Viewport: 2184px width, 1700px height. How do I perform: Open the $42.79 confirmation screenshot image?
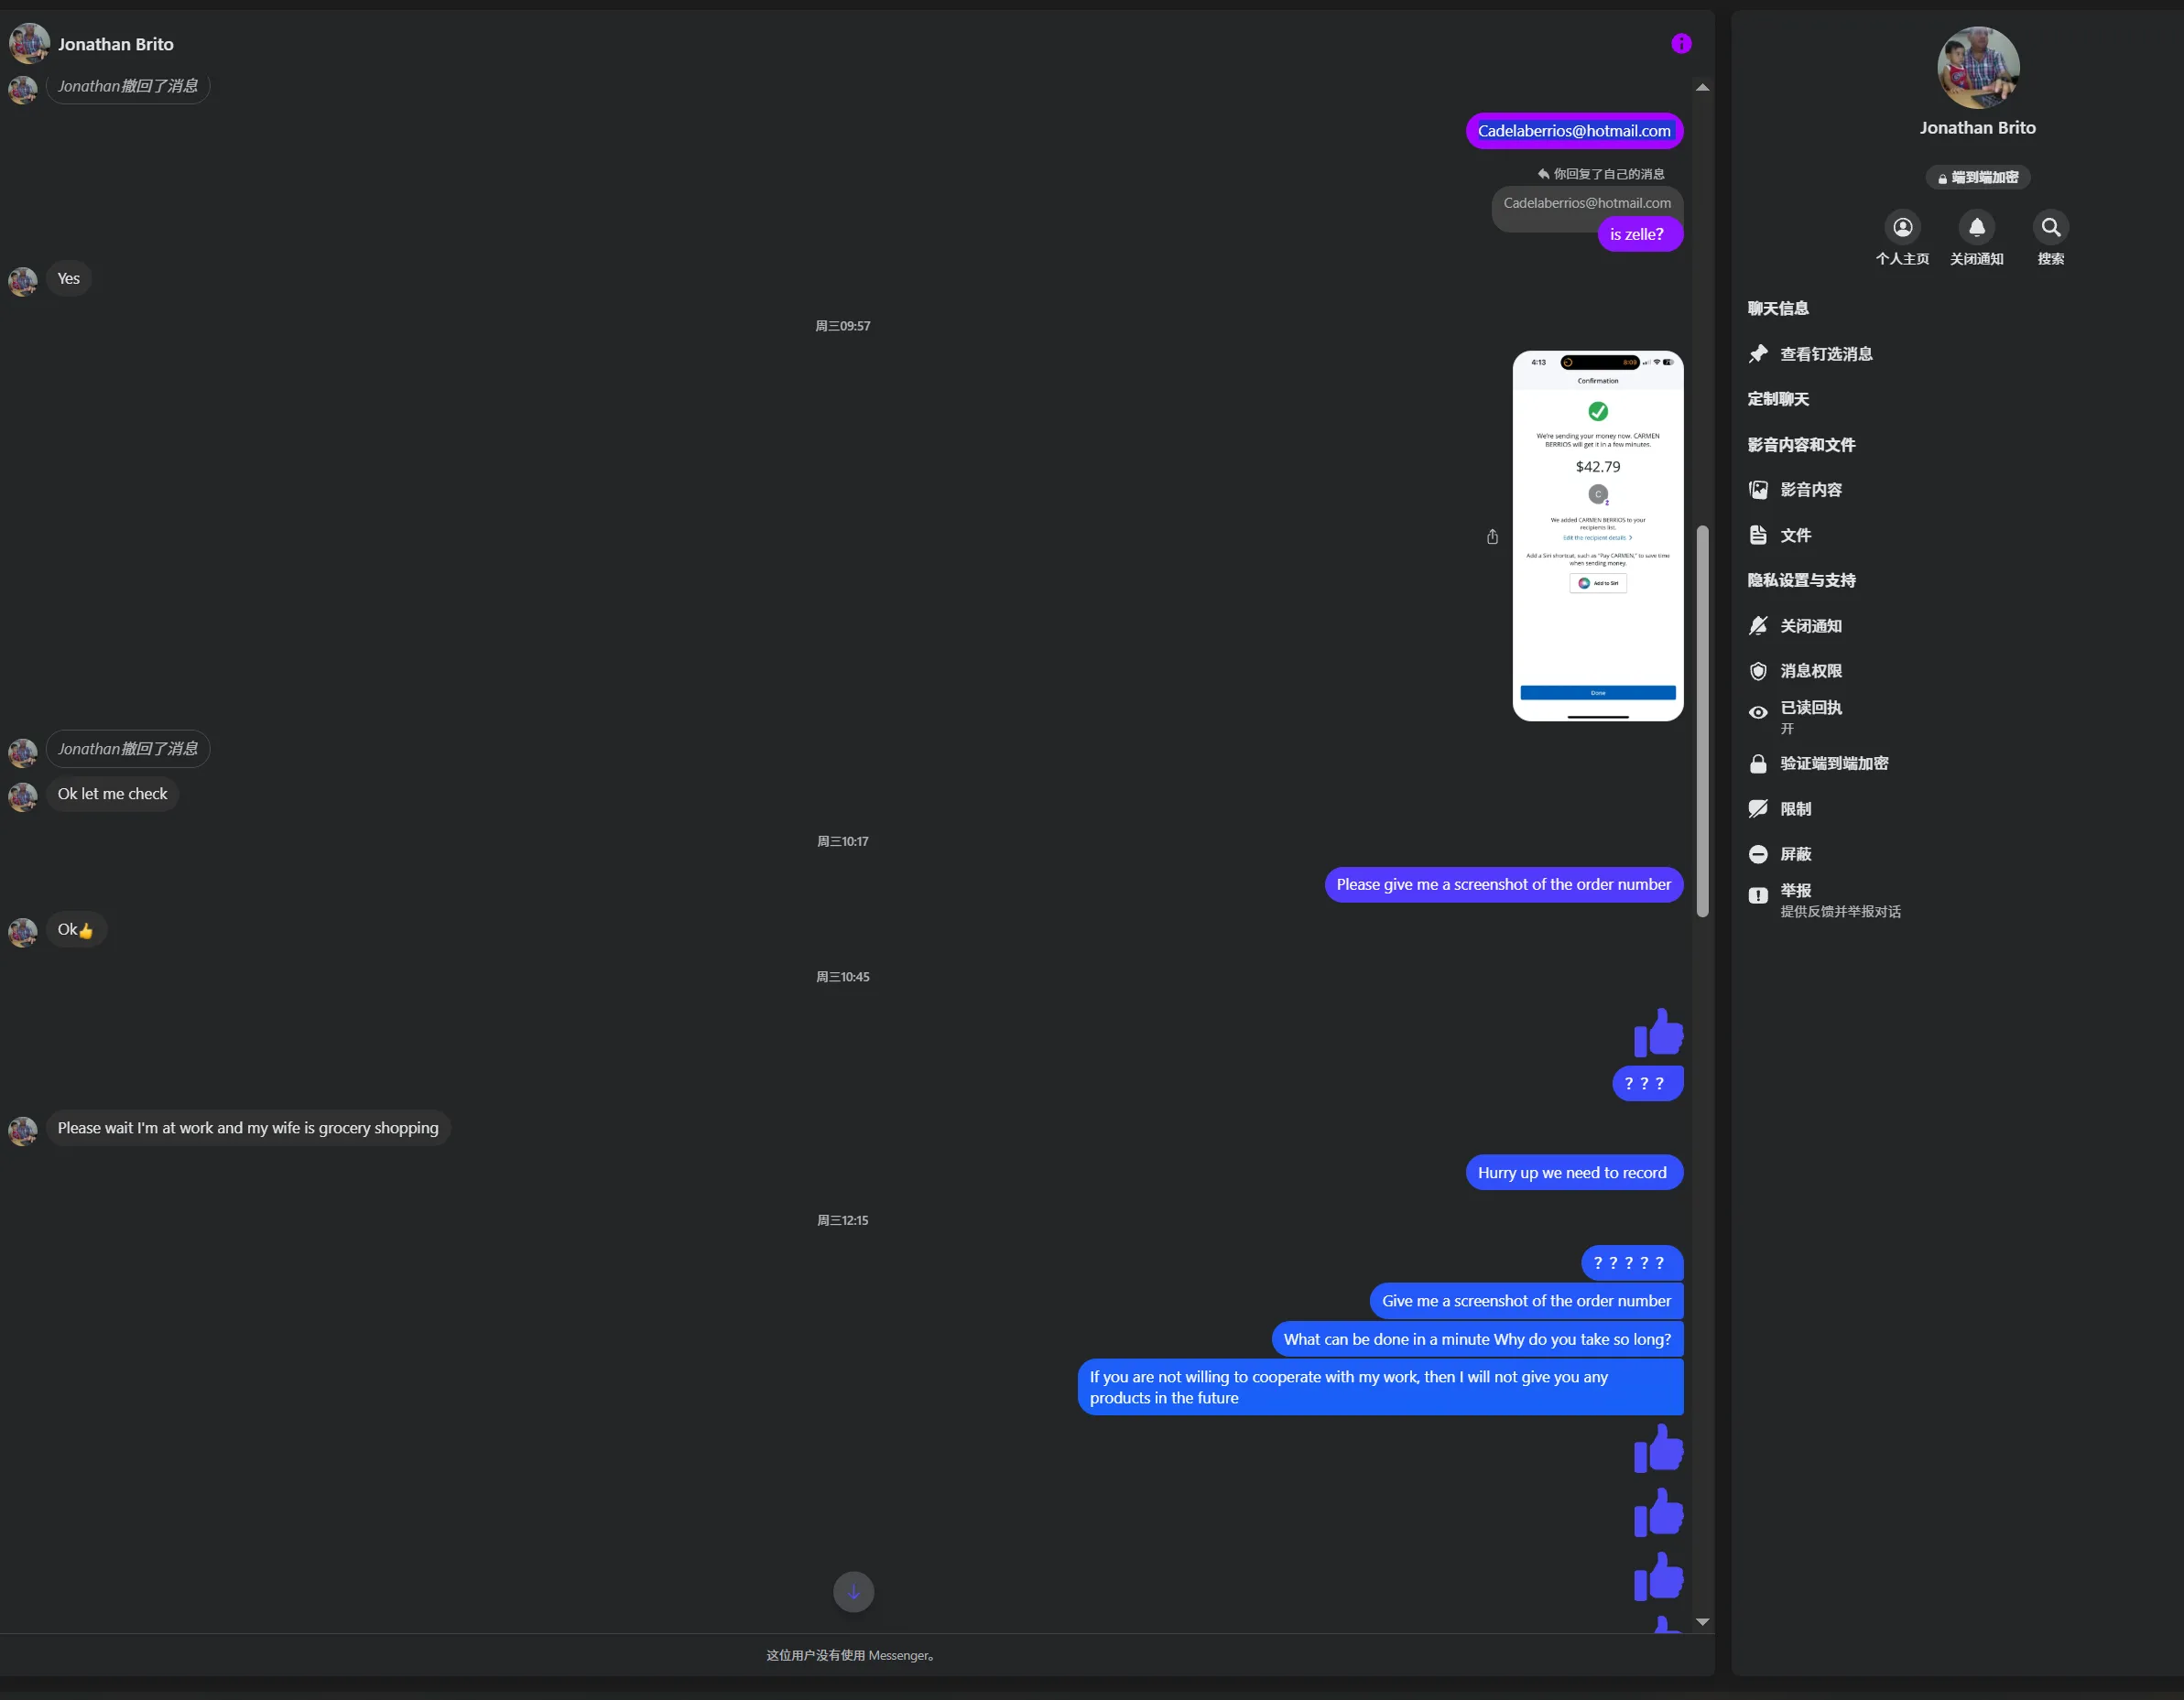coord(1597,536)
